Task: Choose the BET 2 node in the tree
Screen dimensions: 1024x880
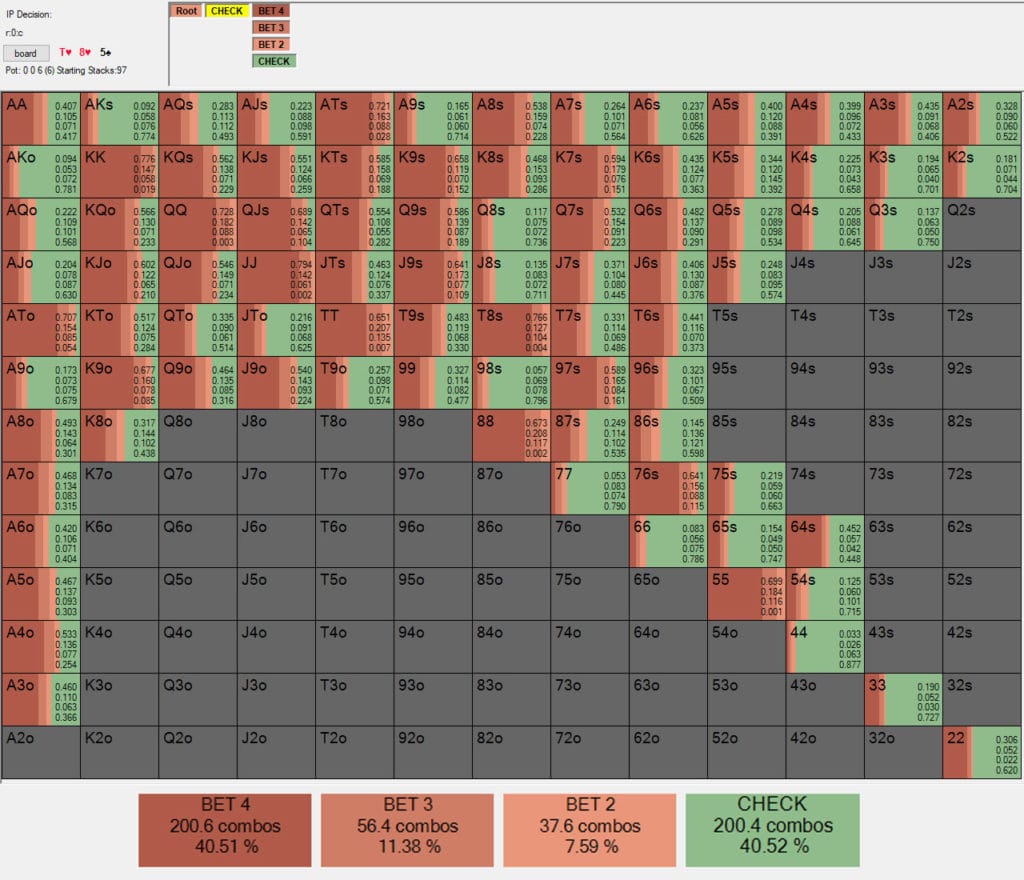Action: click(x=271, y=44)
